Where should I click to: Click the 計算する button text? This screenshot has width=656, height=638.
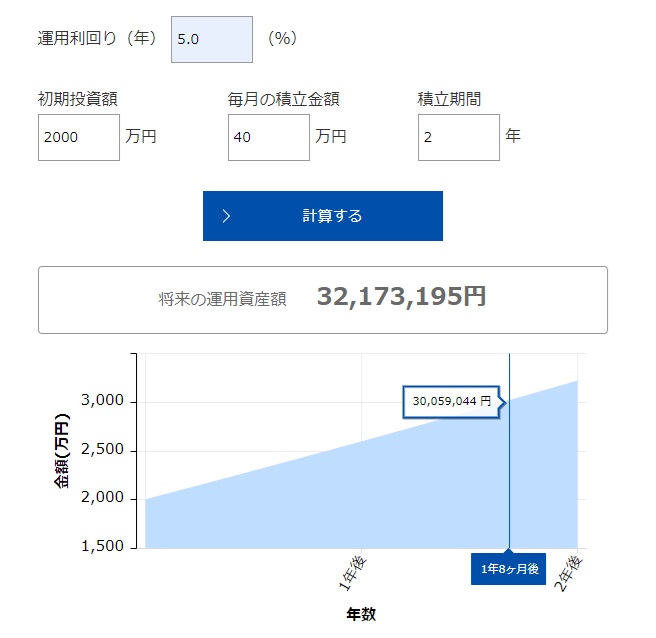pyautogui.click(x=332, y=216)
